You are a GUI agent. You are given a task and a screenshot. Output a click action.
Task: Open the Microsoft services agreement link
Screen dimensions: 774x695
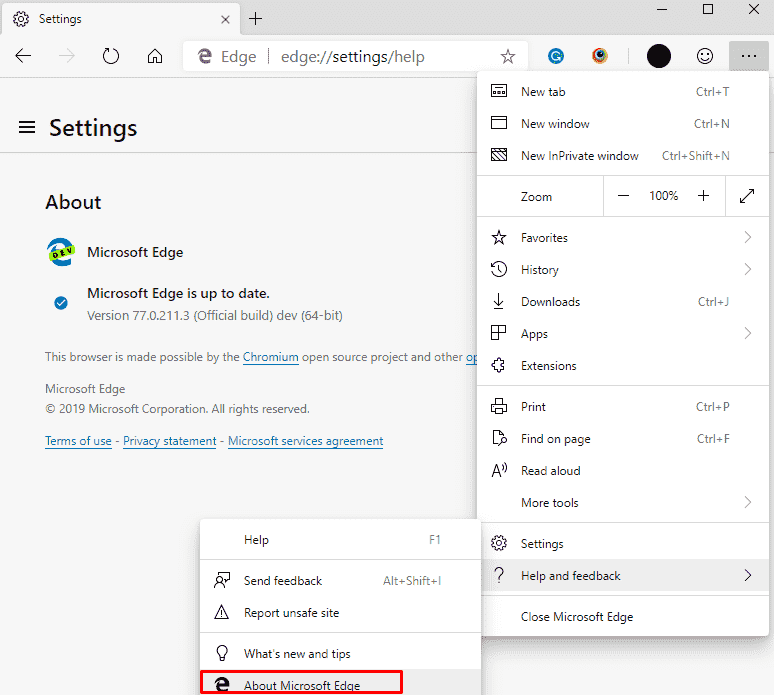(306, 441)
